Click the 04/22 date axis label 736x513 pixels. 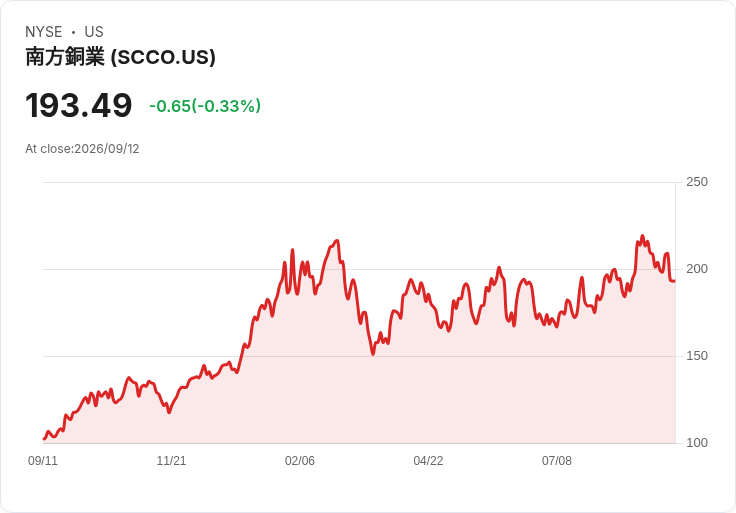(x=428, y=461)
